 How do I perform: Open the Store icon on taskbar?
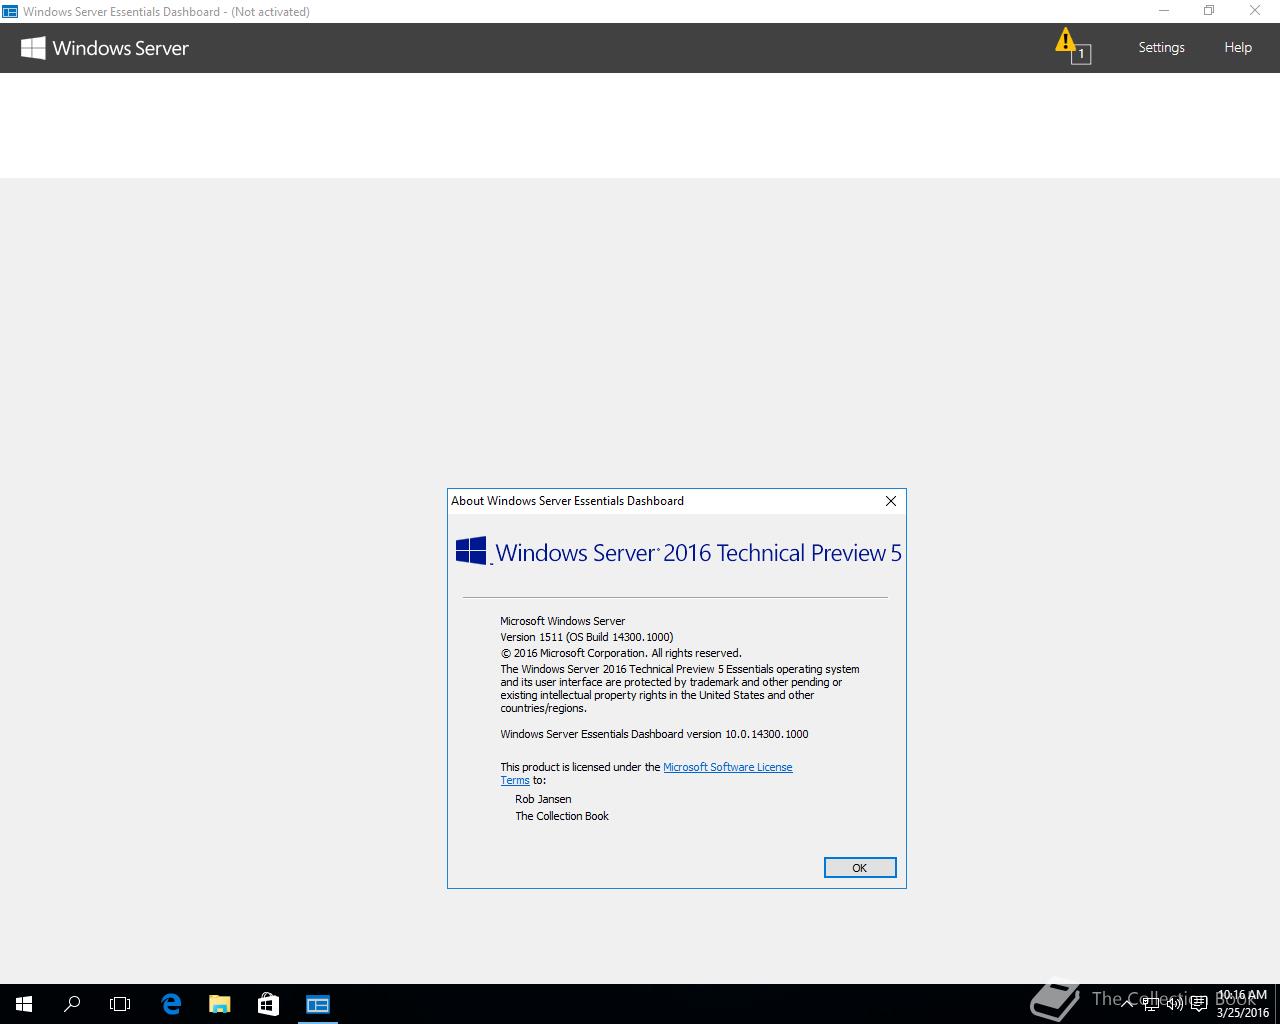tap(268, 1004)
